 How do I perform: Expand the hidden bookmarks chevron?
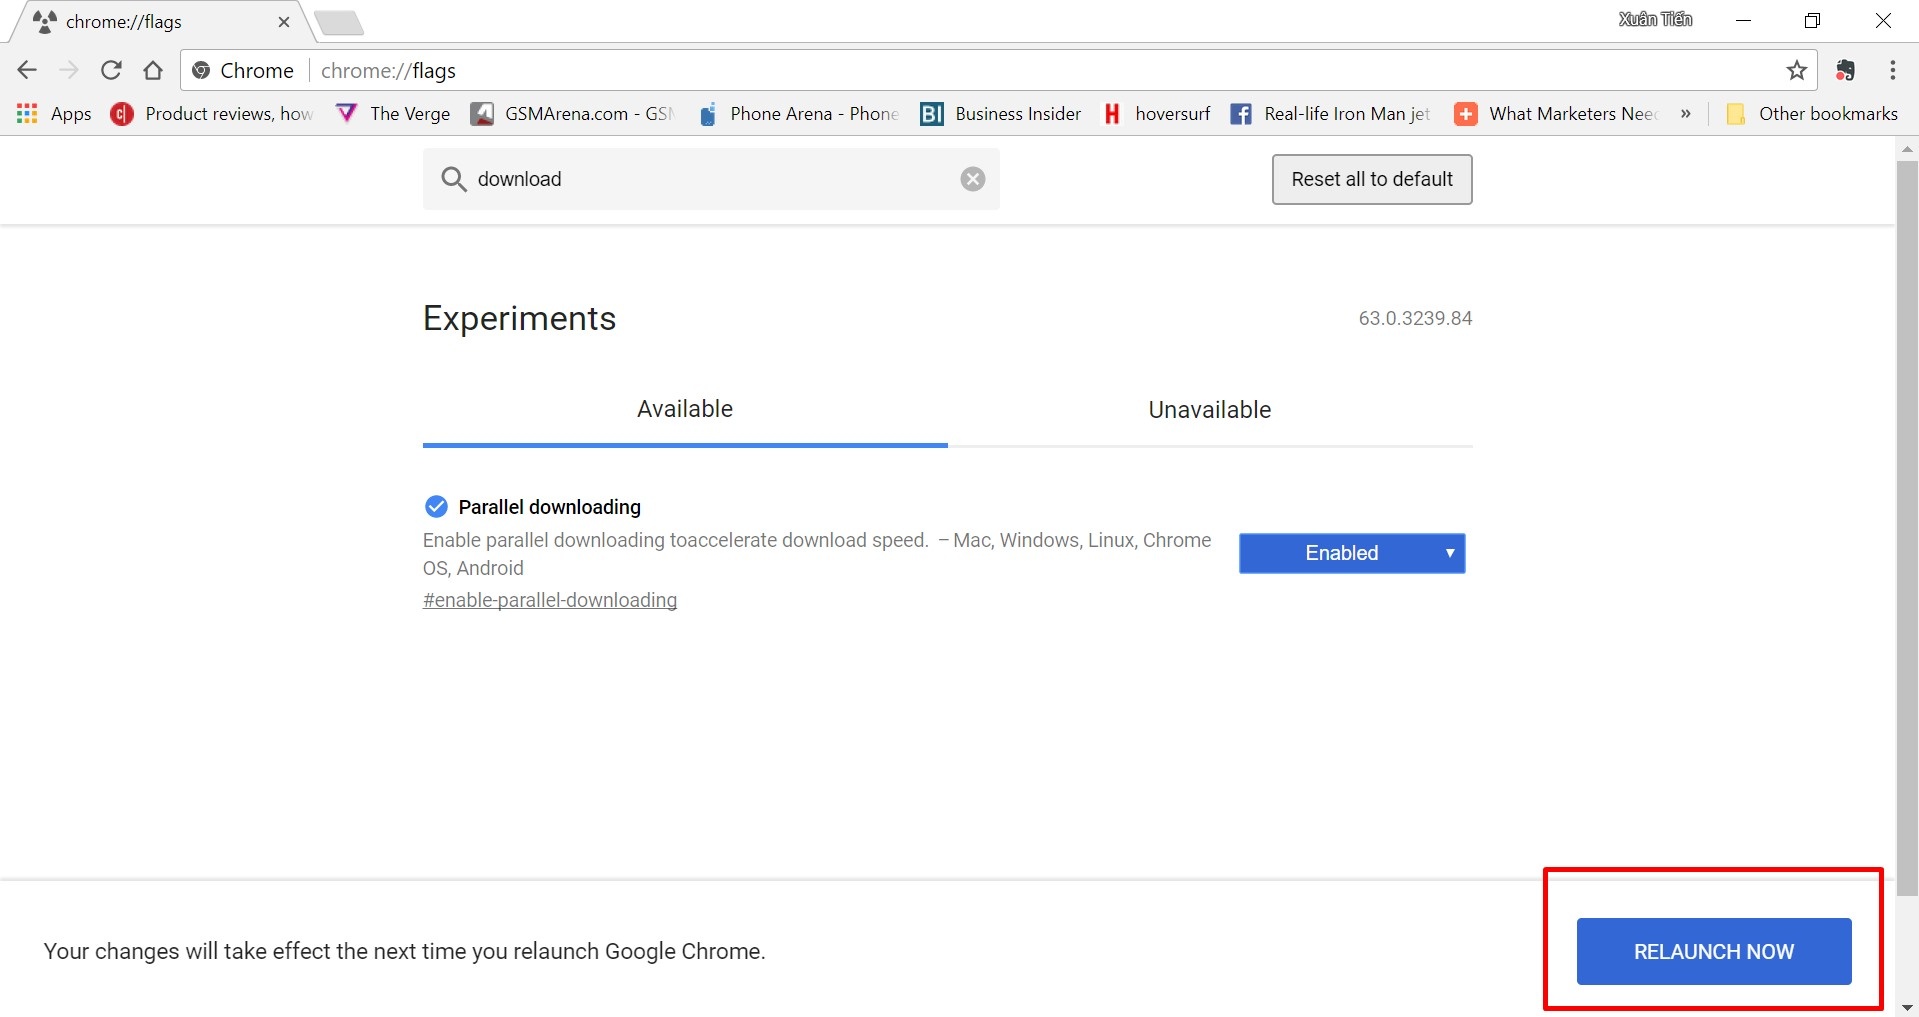(x=1686, y=113)
